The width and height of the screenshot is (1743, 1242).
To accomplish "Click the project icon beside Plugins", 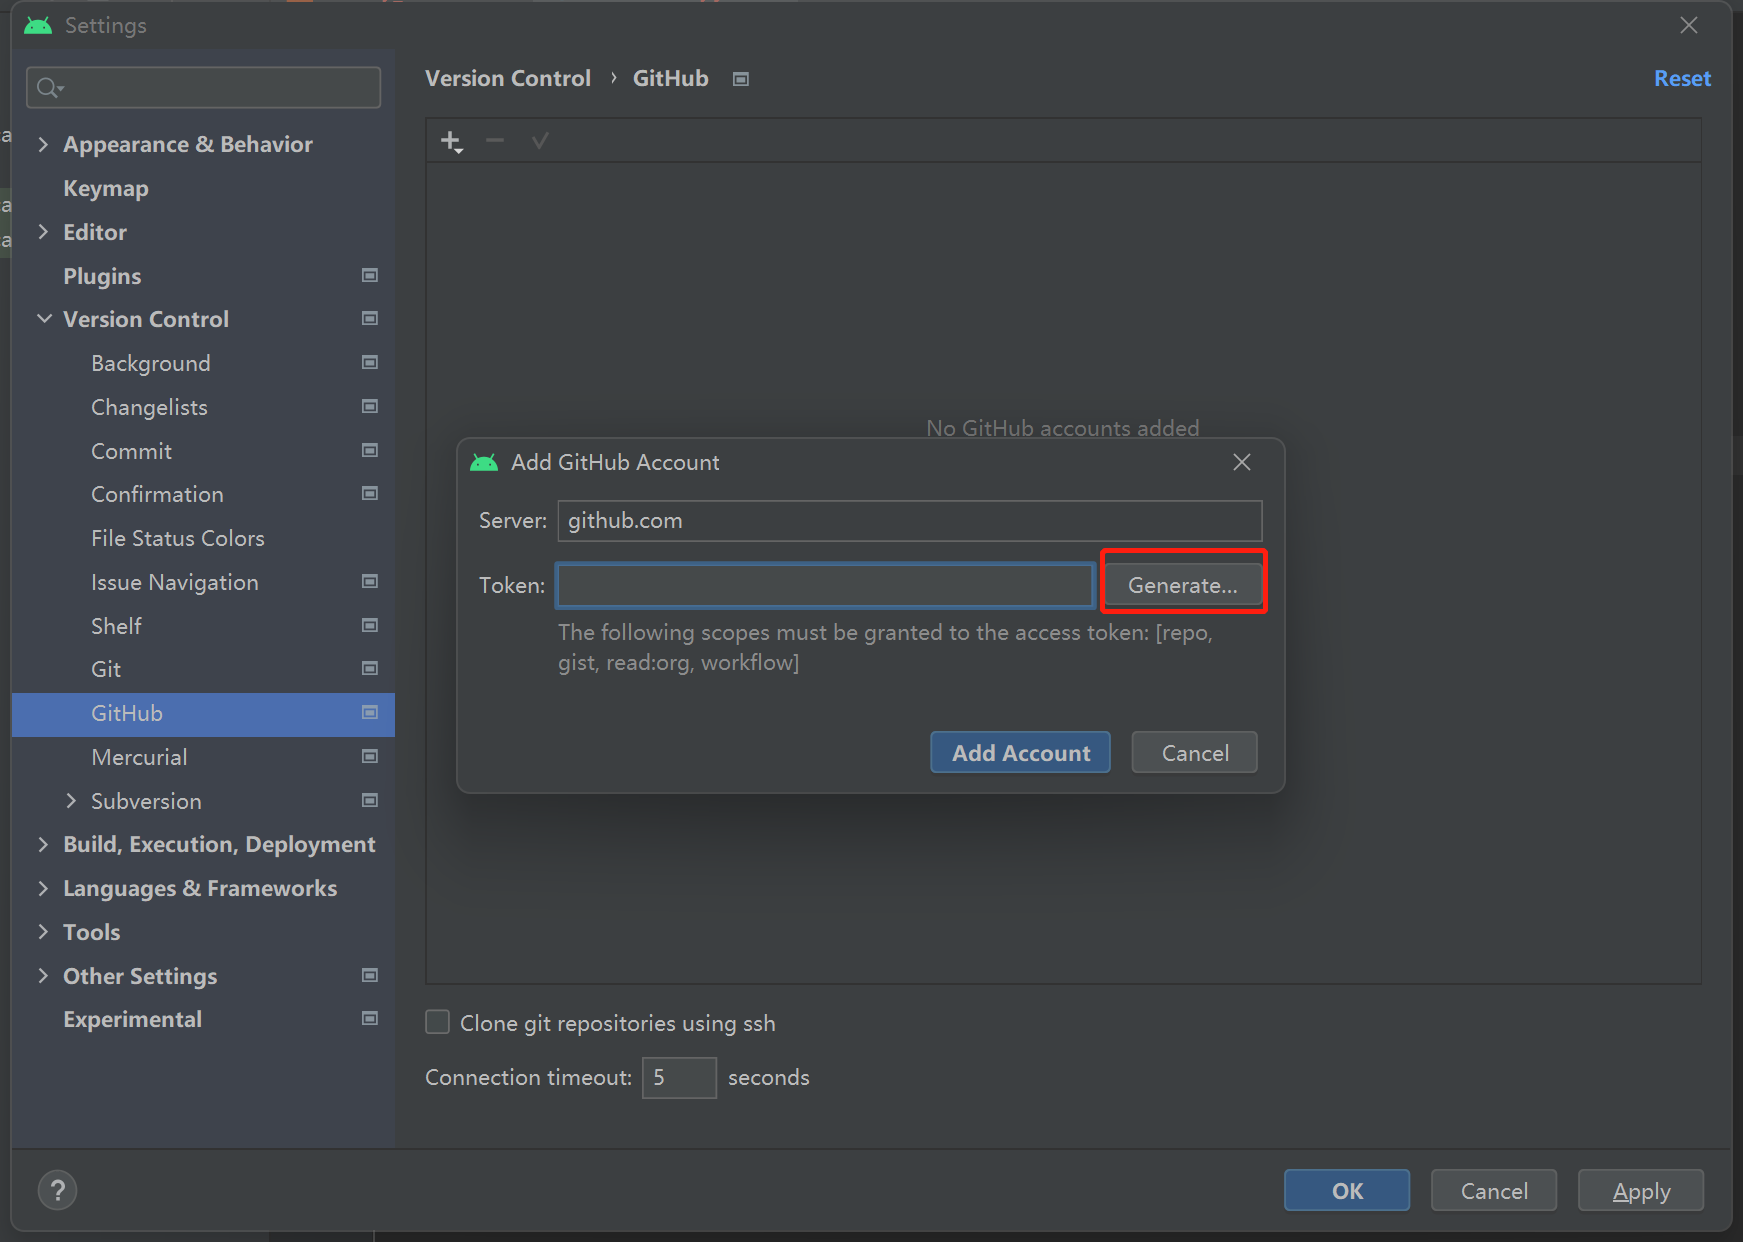I will (x=370, y=275).
